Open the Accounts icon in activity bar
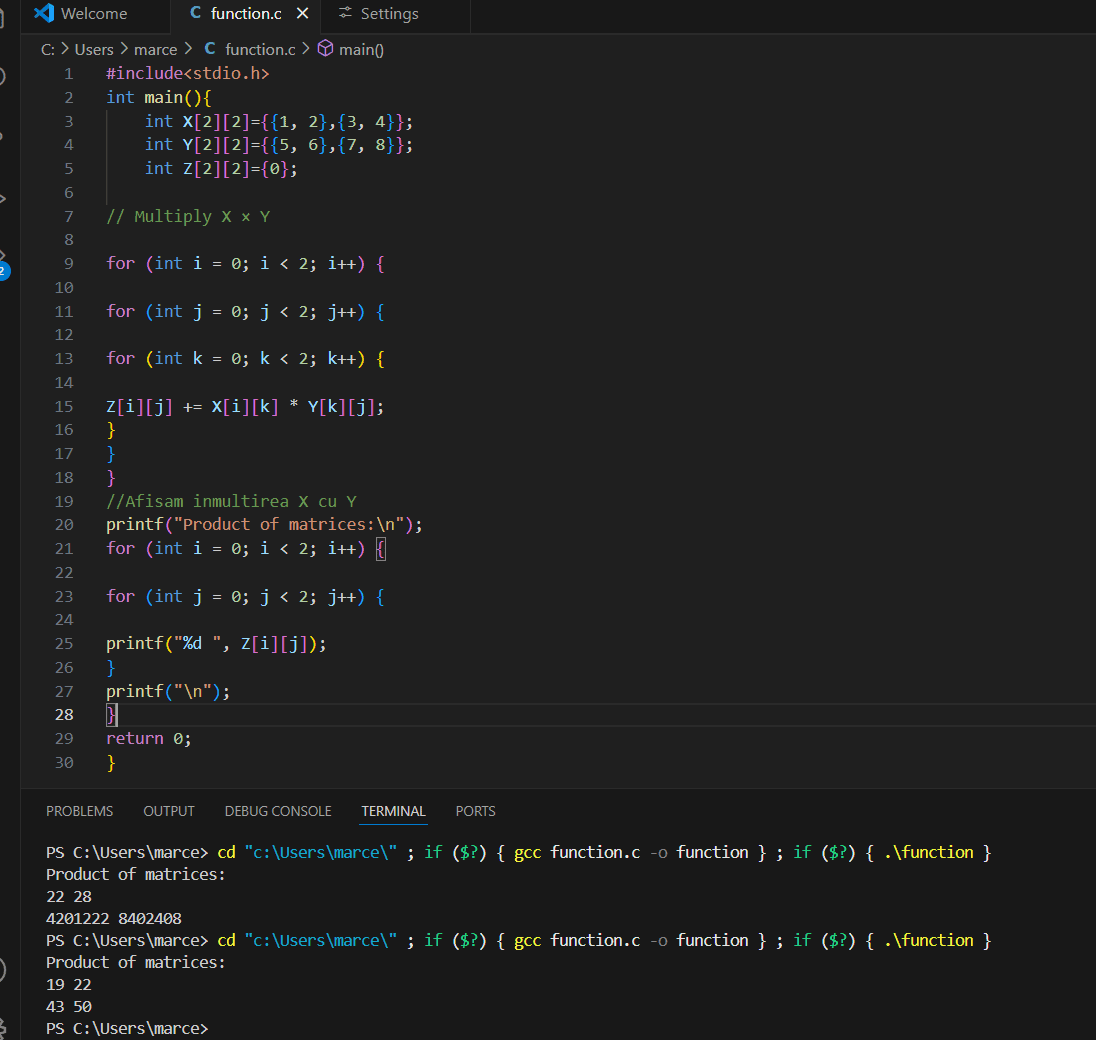The image size is (1096, 1040). (x=3, y=970)
